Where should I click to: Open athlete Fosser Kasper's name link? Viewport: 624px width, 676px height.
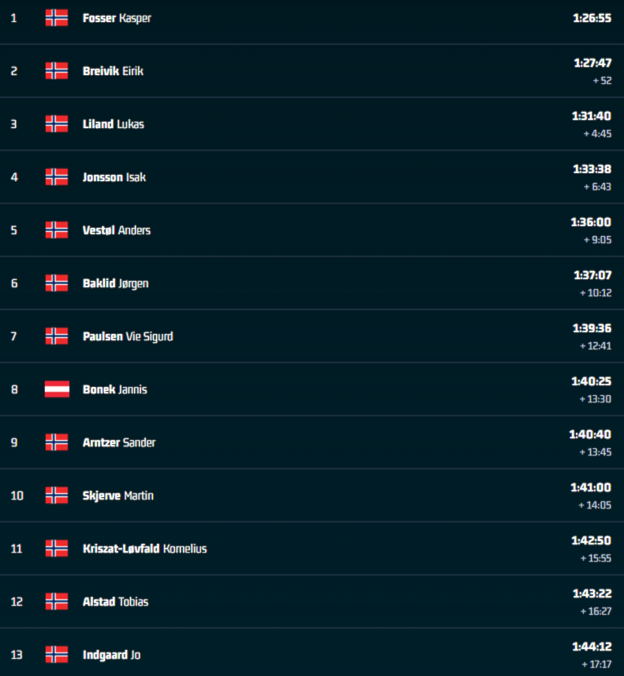[x=117, y=18]
